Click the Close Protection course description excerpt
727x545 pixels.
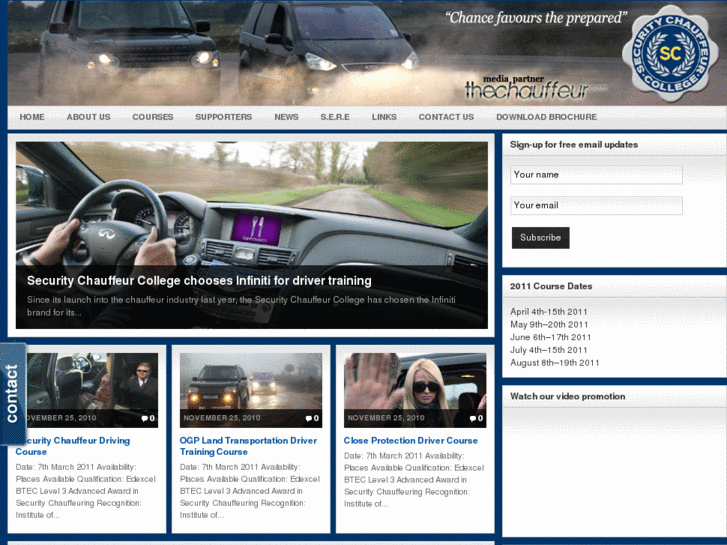click(414, 480)
